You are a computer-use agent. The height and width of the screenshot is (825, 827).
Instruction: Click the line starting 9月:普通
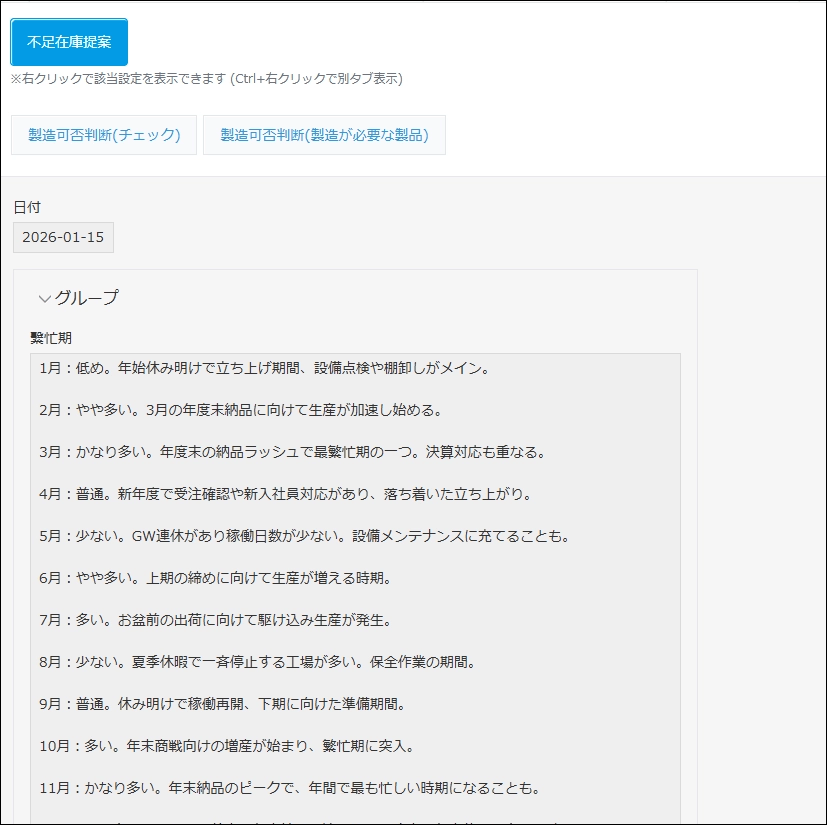point(222,704)
